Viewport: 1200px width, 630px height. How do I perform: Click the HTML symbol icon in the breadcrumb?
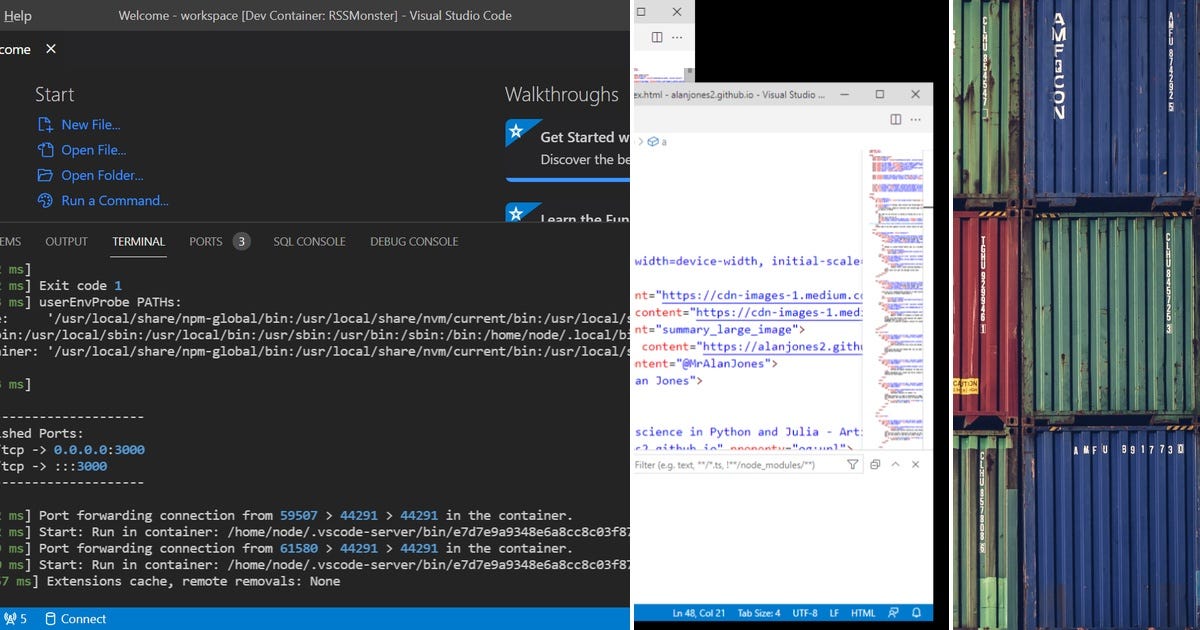(x=653, y=141)
